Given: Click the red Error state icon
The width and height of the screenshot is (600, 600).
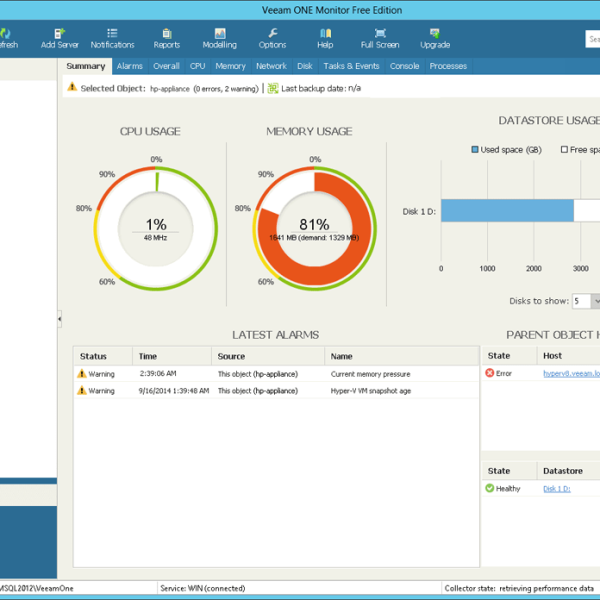Looking at the screenshot, I should click(x=489, y=373).
